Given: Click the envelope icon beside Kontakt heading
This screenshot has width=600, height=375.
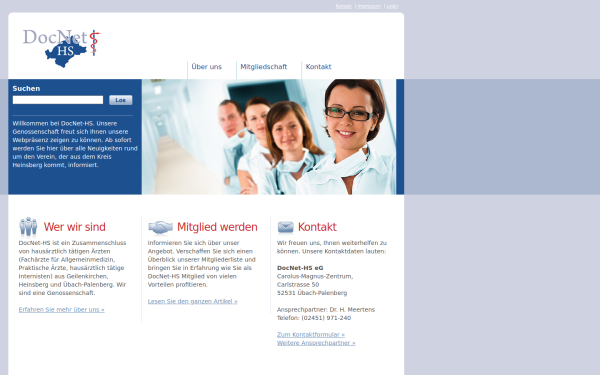Looking at the screenshot, I should point(285,227).
